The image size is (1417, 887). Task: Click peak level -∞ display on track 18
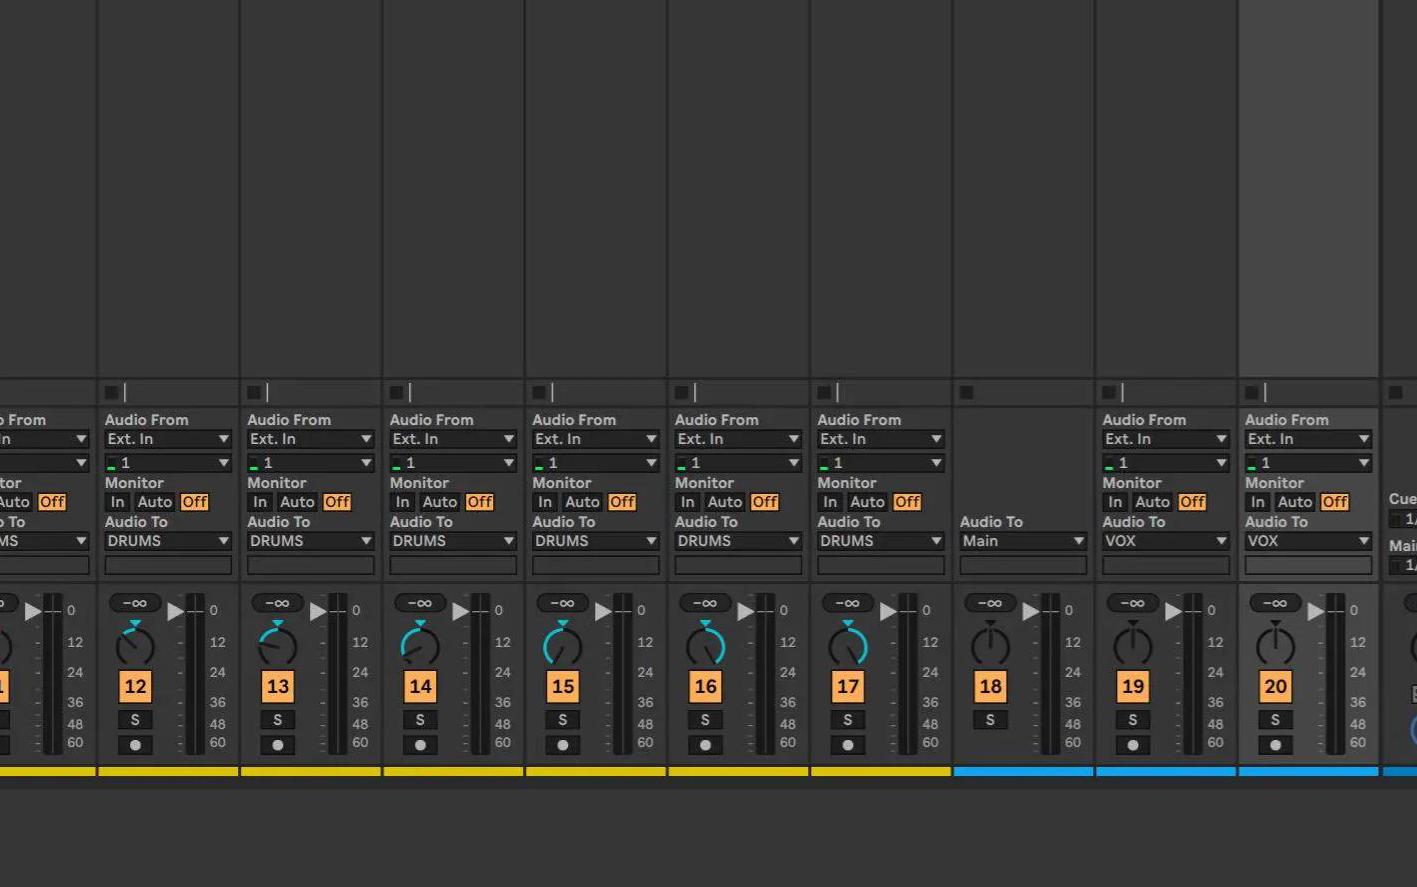[990, 603]
